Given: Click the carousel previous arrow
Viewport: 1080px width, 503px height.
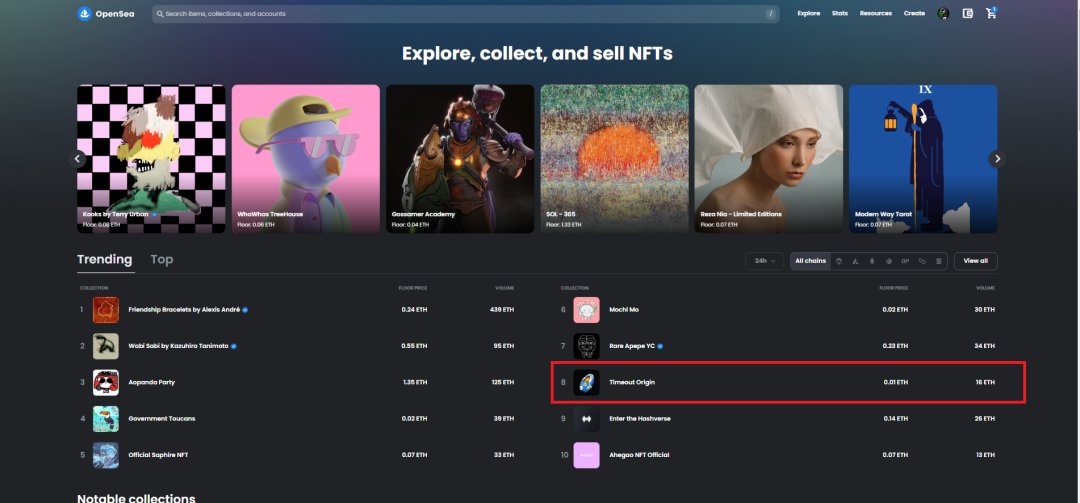Looking at the screenshot, I should (x=77, y=159).
